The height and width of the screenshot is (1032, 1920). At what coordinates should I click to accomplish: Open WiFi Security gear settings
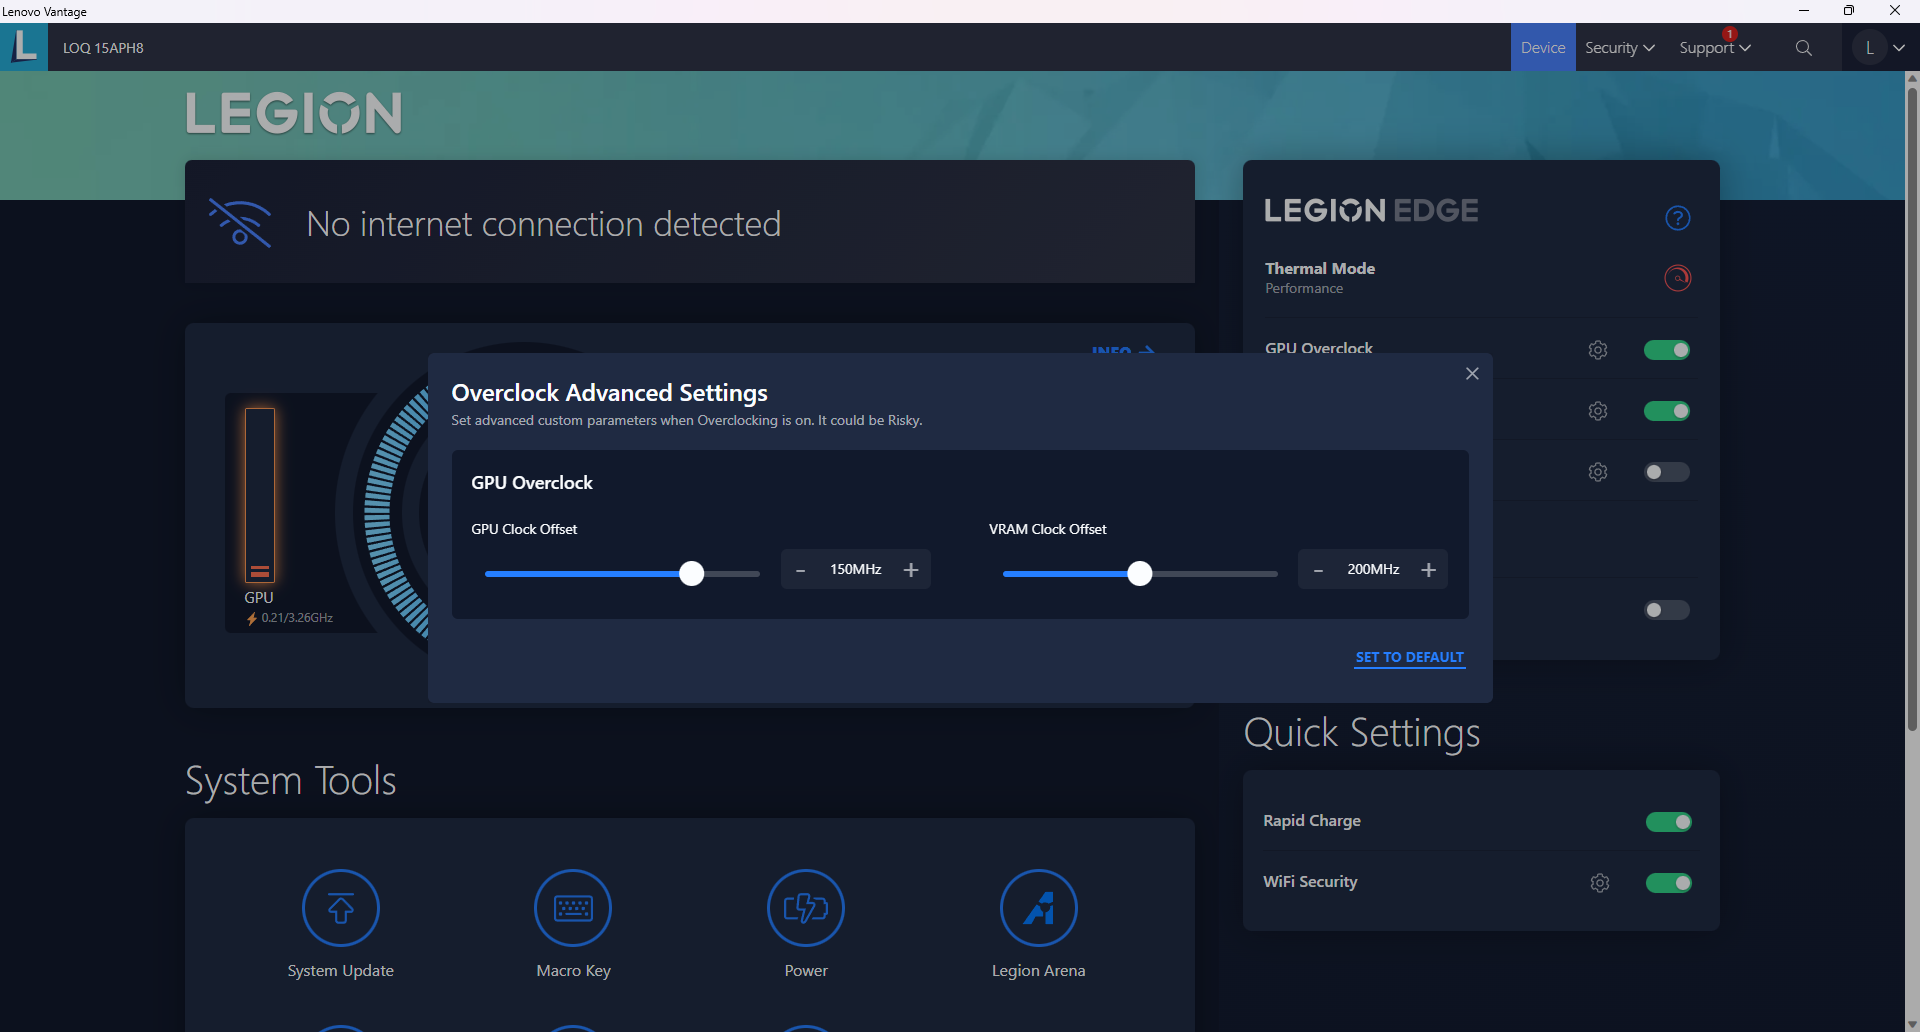[1600, 883]
